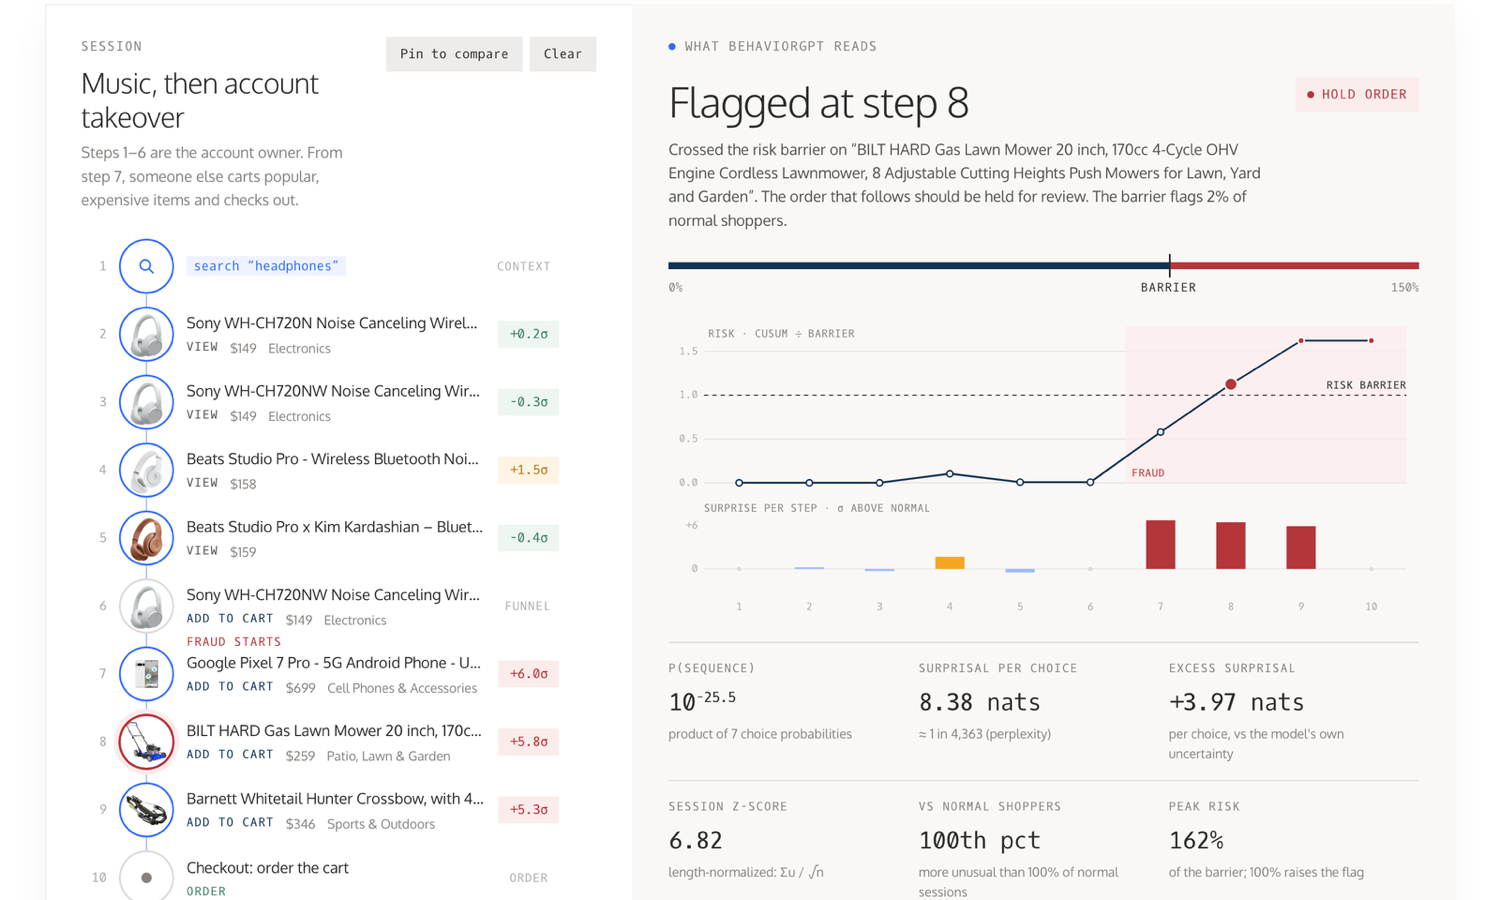Select the red step 7 surprise bar

point(1160,545)
